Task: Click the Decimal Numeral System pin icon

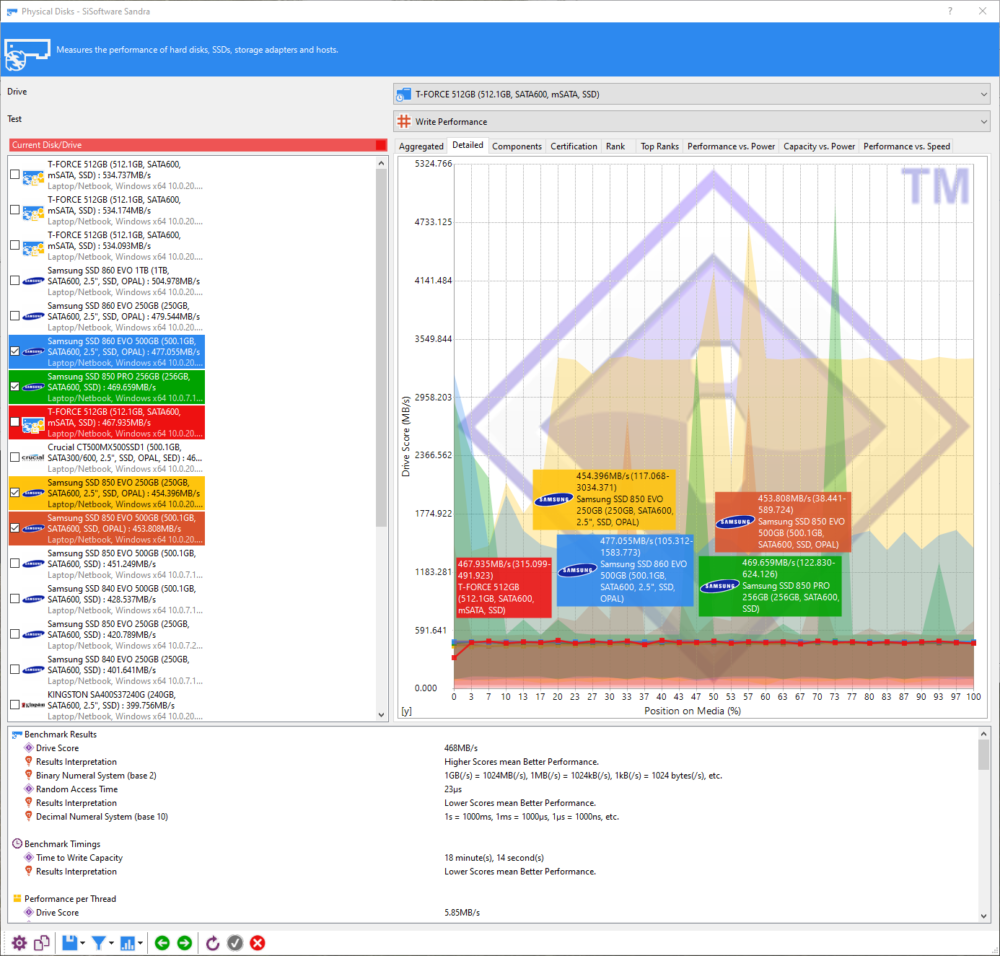Action: [29, 816]
